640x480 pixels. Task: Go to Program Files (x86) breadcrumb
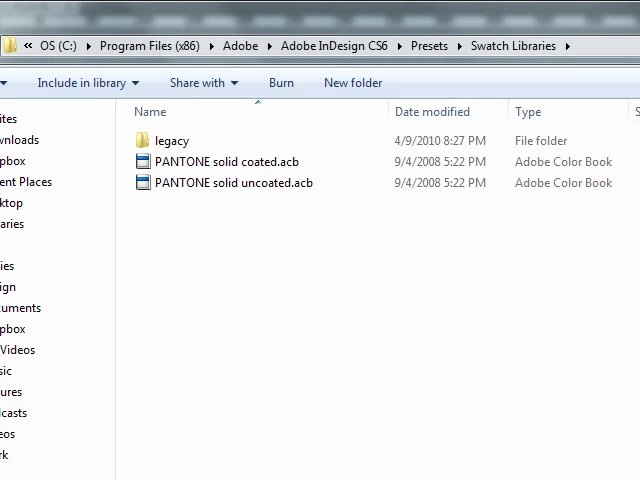[150, 46]
